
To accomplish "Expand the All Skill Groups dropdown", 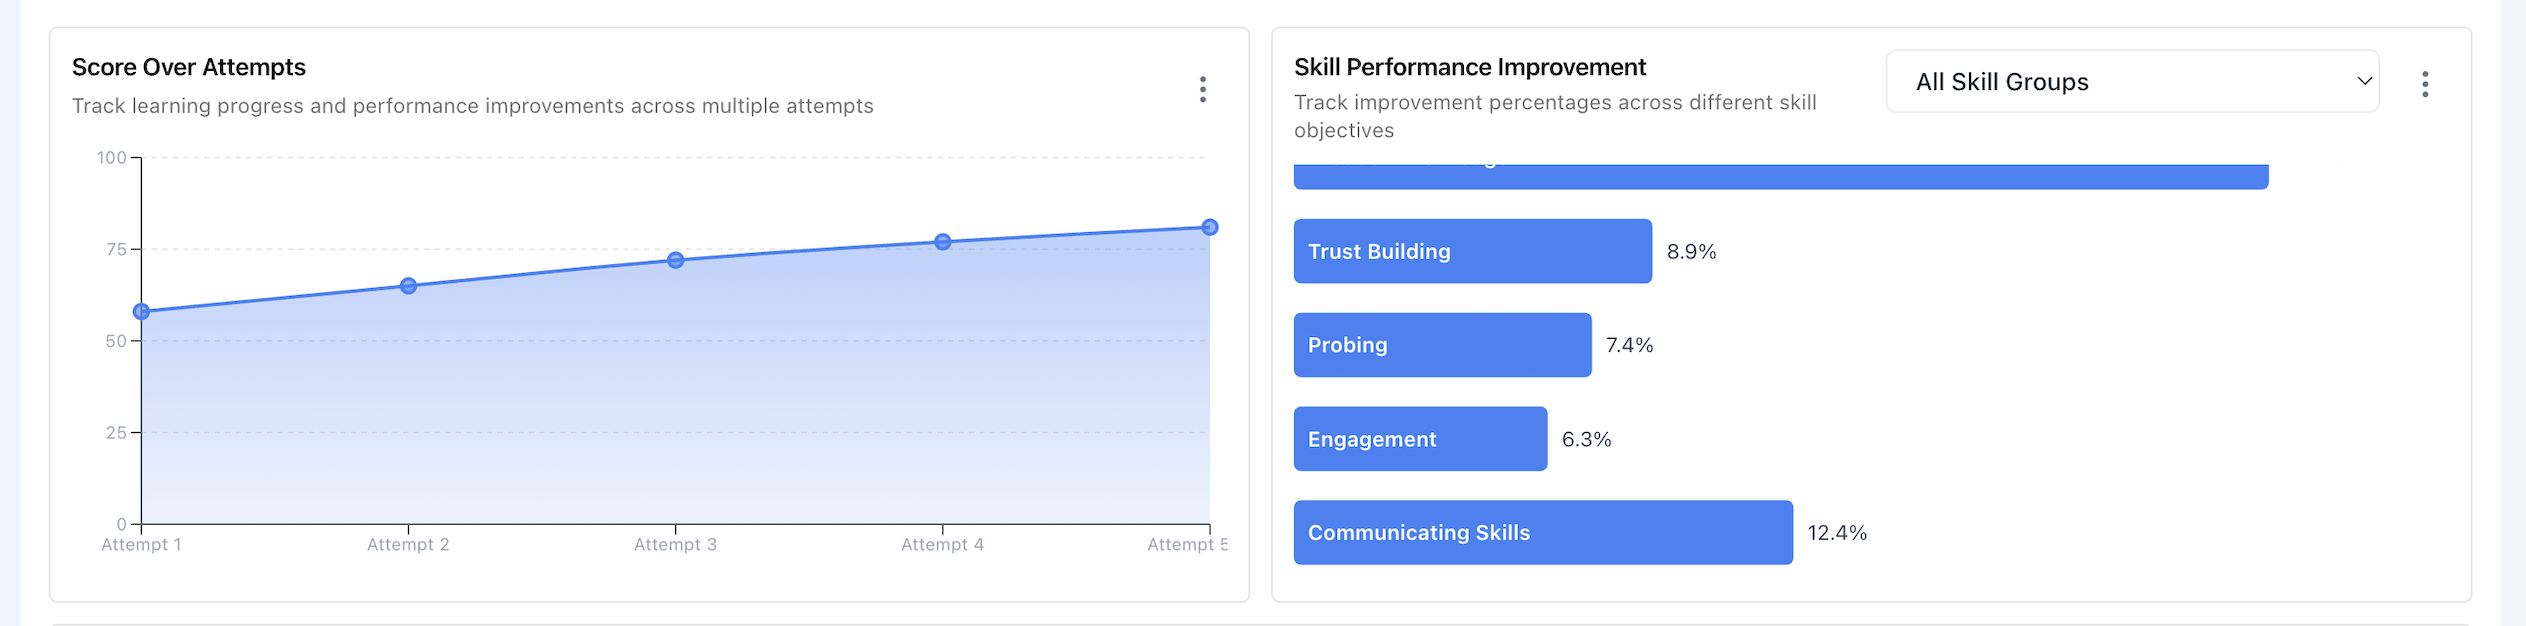I will point(2132,82).
